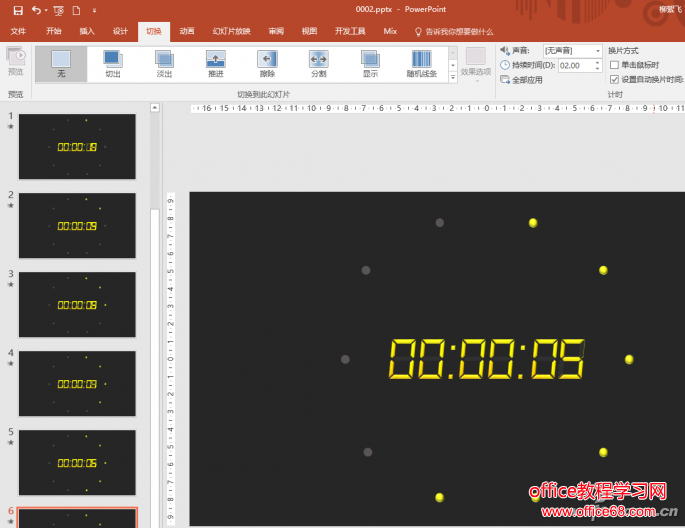This screenshot has width=685, height=528.
Task: Select the gray dot left of the countdown digits
Action: 345,359
